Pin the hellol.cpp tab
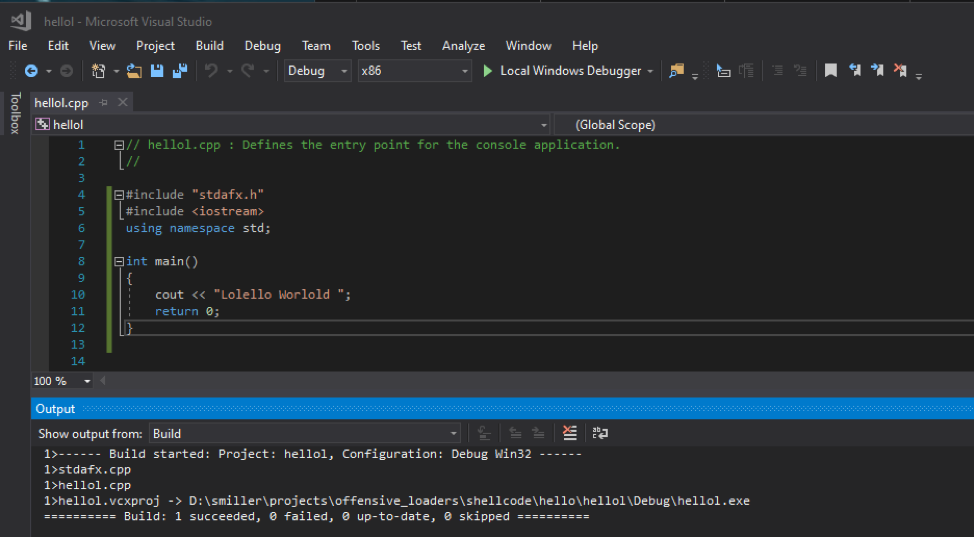Viewport: 974px width, 537px height. coord(104,103)
